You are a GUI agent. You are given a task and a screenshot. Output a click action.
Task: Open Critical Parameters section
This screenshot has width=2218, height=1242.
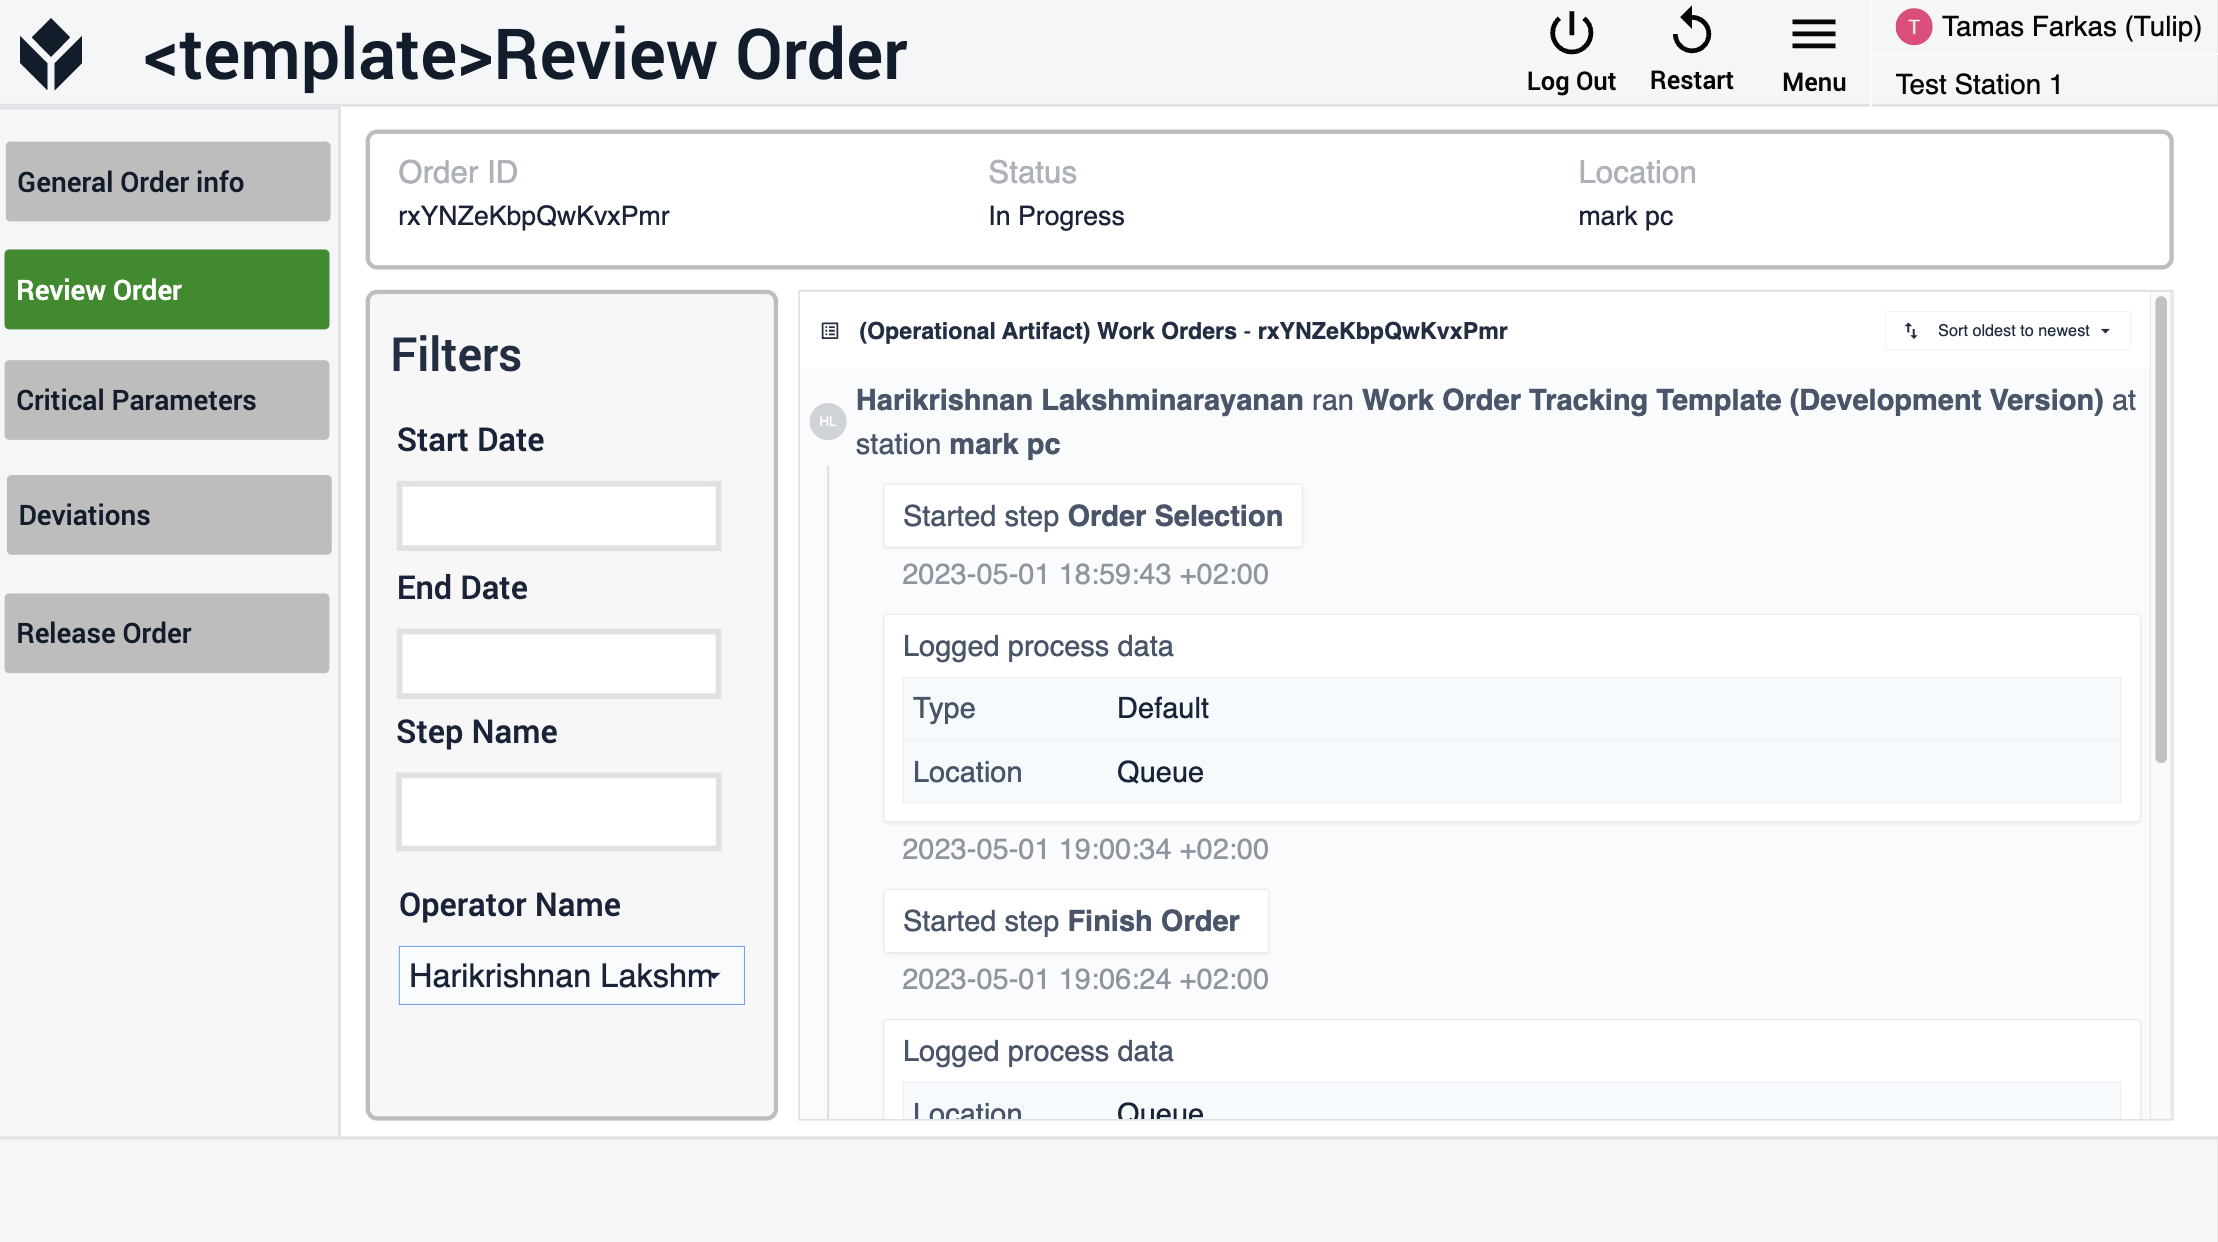[167, 400]
